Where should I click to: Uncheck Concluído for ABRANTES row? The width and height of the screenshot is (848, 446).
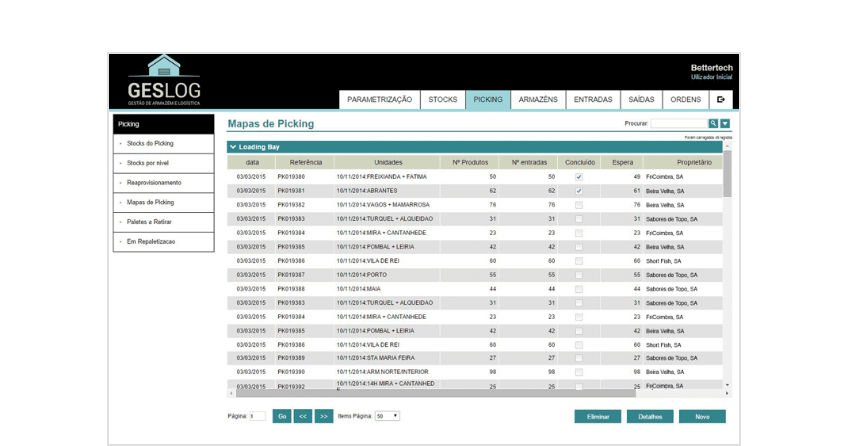pyautogui.click(x=578, y=190)
